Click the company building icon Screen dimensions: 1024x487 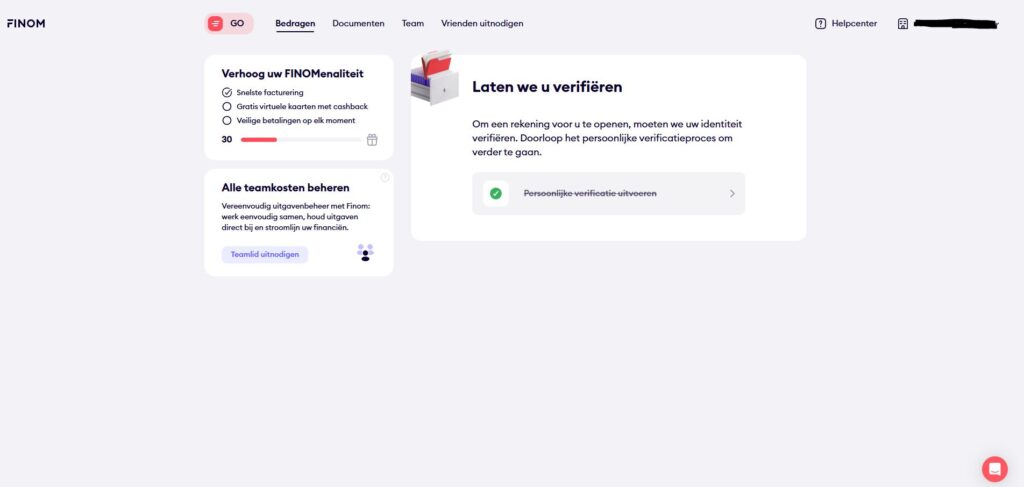coord(903,23)
